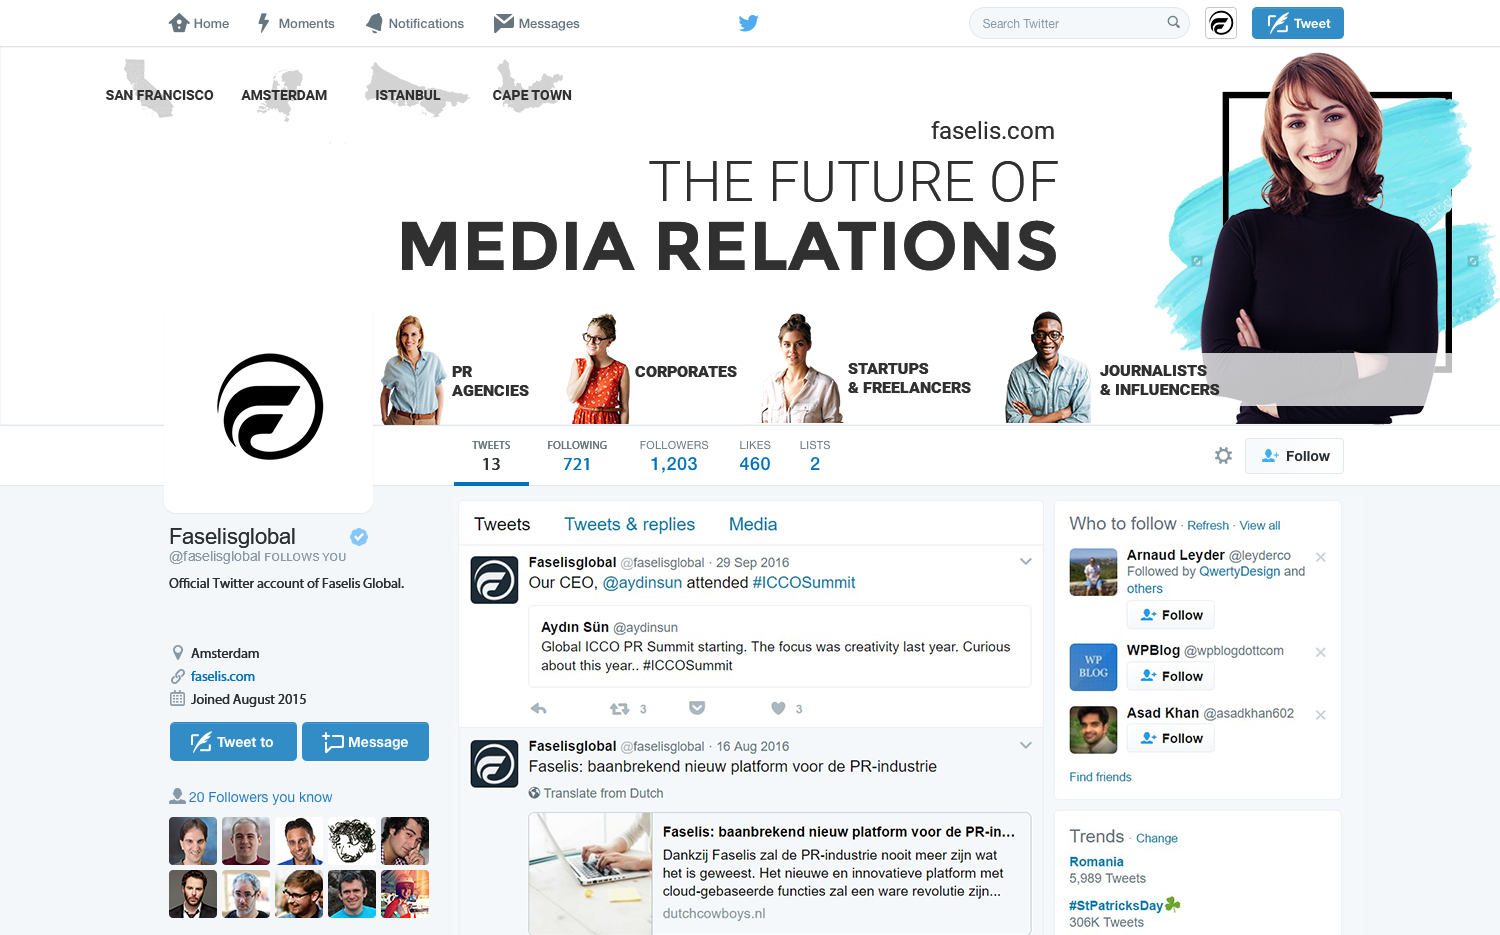The image size is (1500, 935).
Task: Click the blue Tweet compose button
Action: [1297, 23]
